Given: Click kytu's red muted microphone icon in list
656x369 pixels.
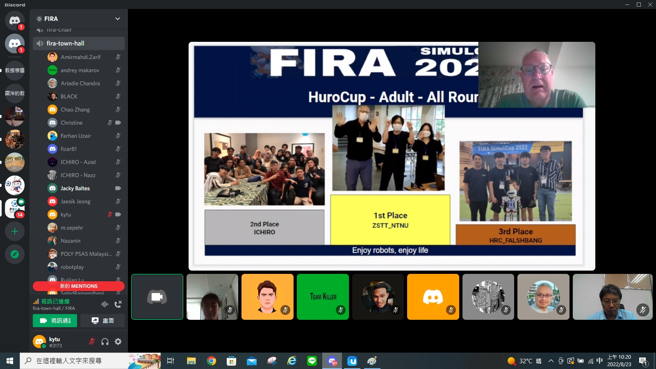Looking at the screenshot, I should coord(110,214).
